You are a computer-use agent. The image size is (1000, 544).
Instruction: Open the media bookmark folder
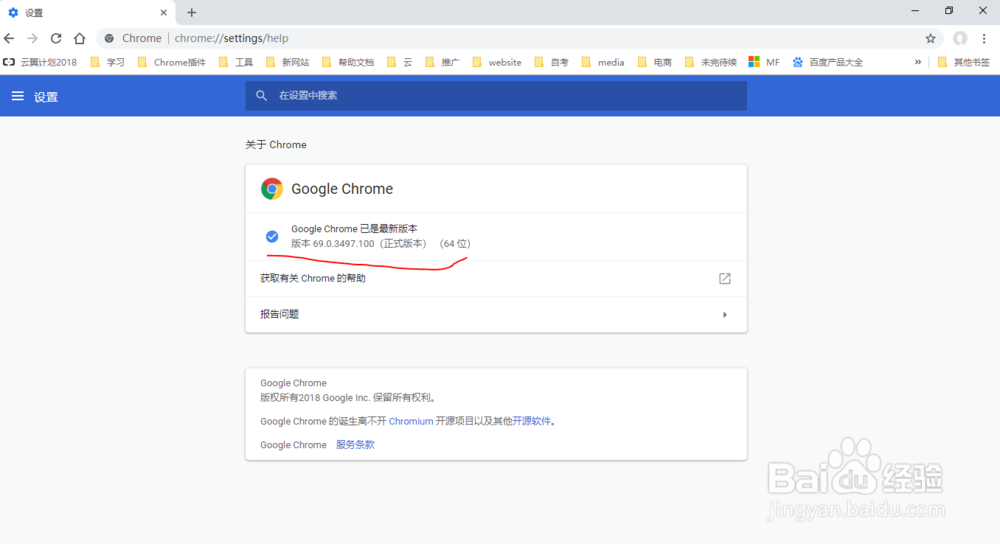point(603,62)
